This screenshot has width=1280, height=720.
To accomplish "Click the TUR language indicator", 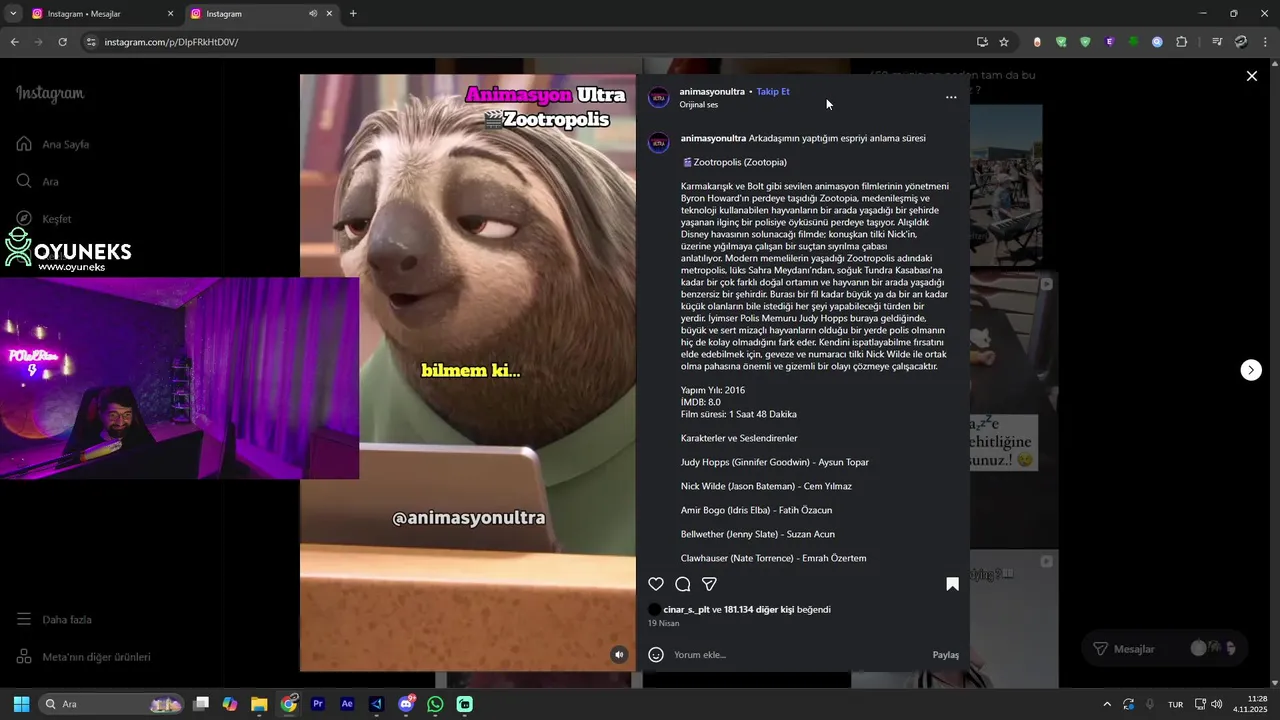I will tap(1176, 704).
